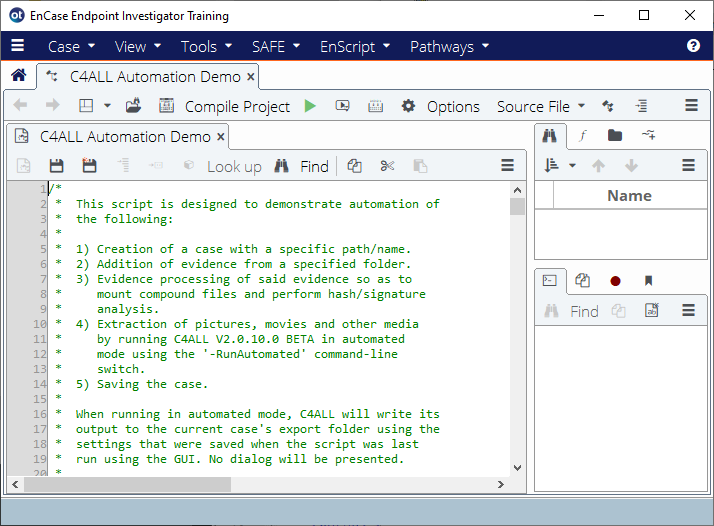Click the Save As floppy icon with red mark
The width and height of the screenshot is (714, 526).
pos(89,165)
